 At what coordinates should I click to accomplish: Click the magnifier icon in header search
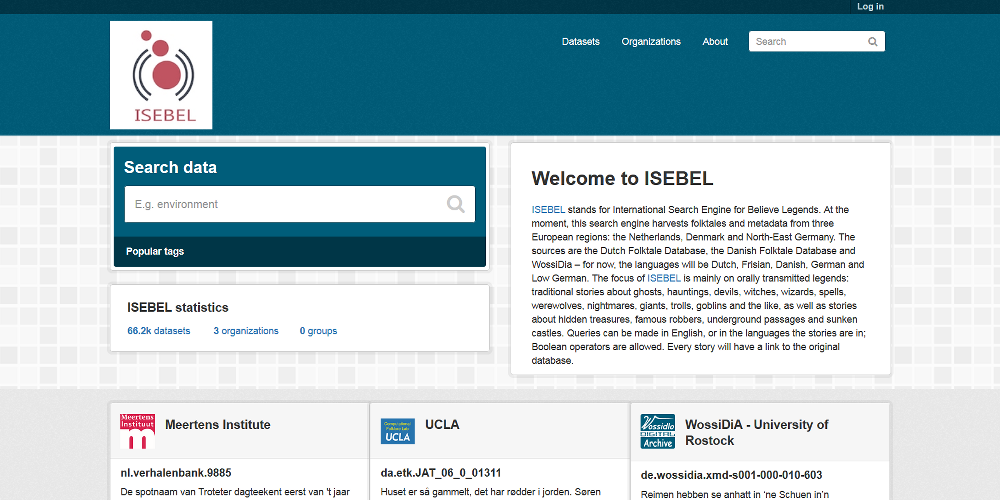872,41
